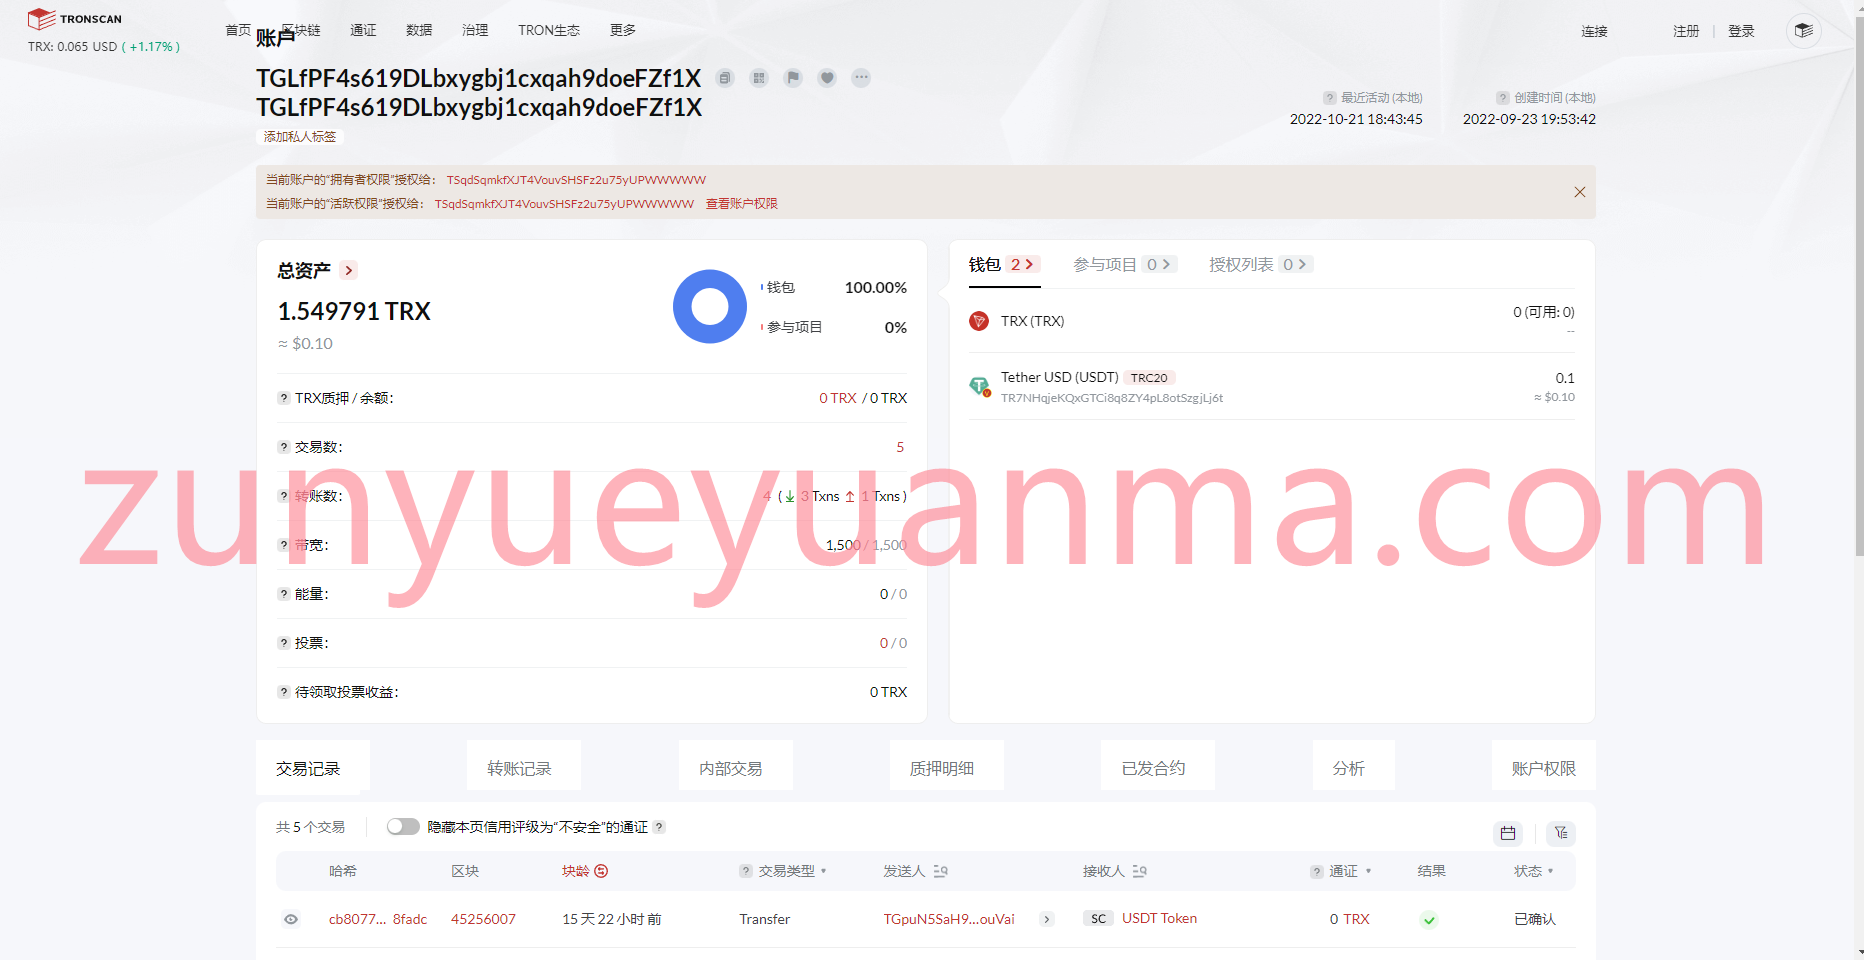Screen dimensions: 1864x960
Task: Open help for the unsafe tokens toggle
Action: tap(659, 827)
